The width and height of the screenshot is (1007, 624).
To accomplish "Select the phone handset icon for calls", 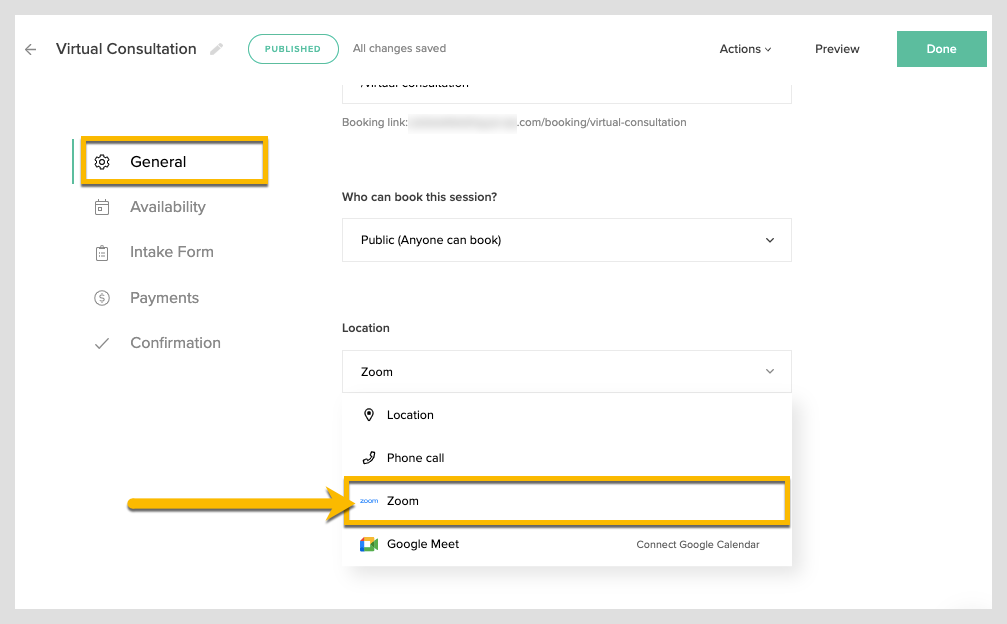I will coord(369,457).
